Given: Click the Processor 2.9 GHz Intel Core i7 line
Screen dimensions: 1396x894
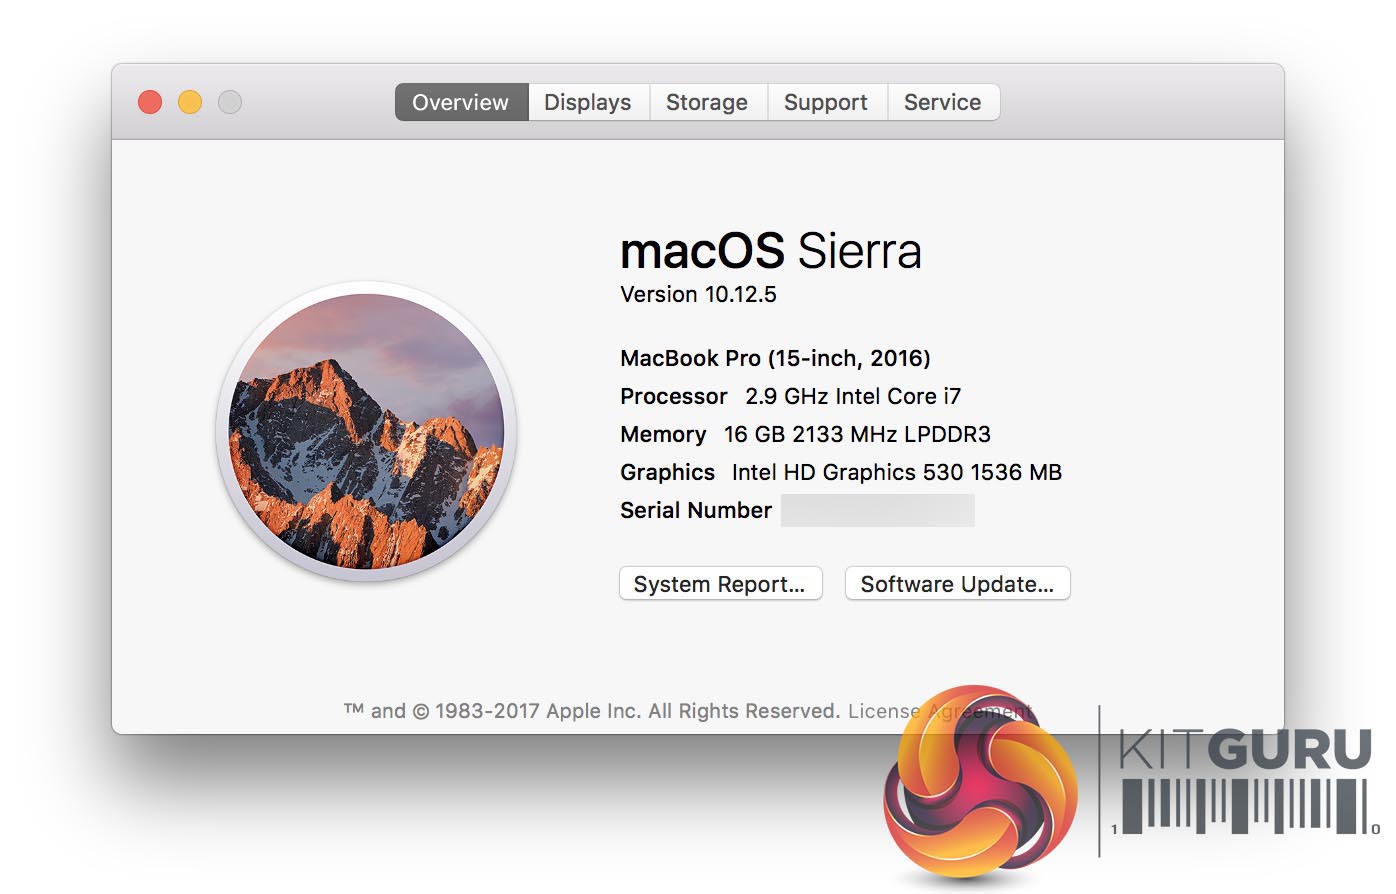Looking at the screenshot, I should tap(790, 396).
